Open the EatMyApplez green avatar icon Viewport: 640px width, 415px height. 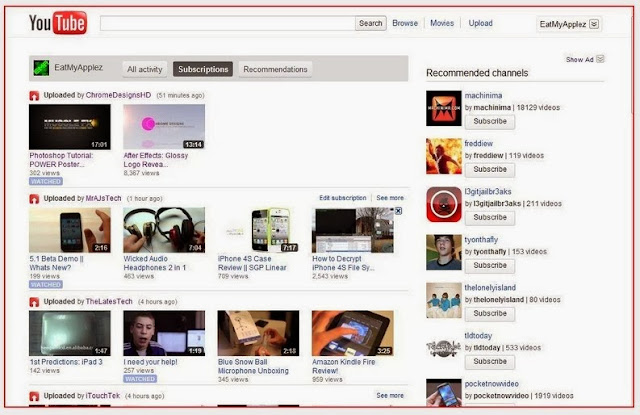(41, 68)
